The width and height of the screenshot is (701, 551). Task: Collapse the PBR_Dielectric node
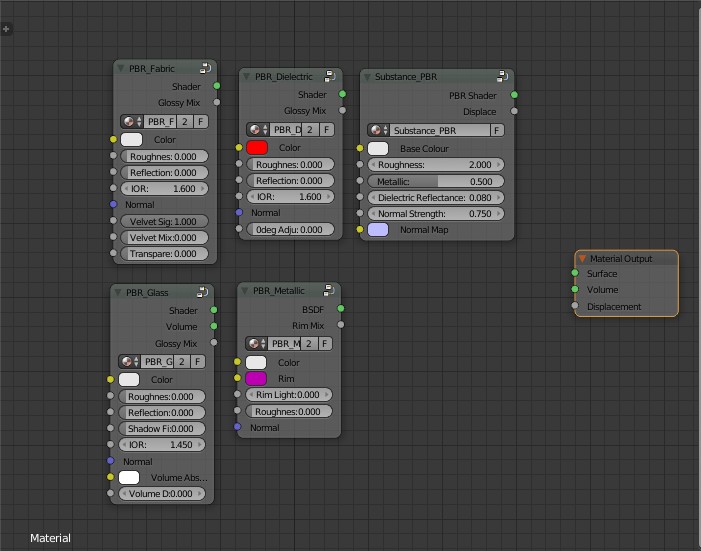point(246,76)
